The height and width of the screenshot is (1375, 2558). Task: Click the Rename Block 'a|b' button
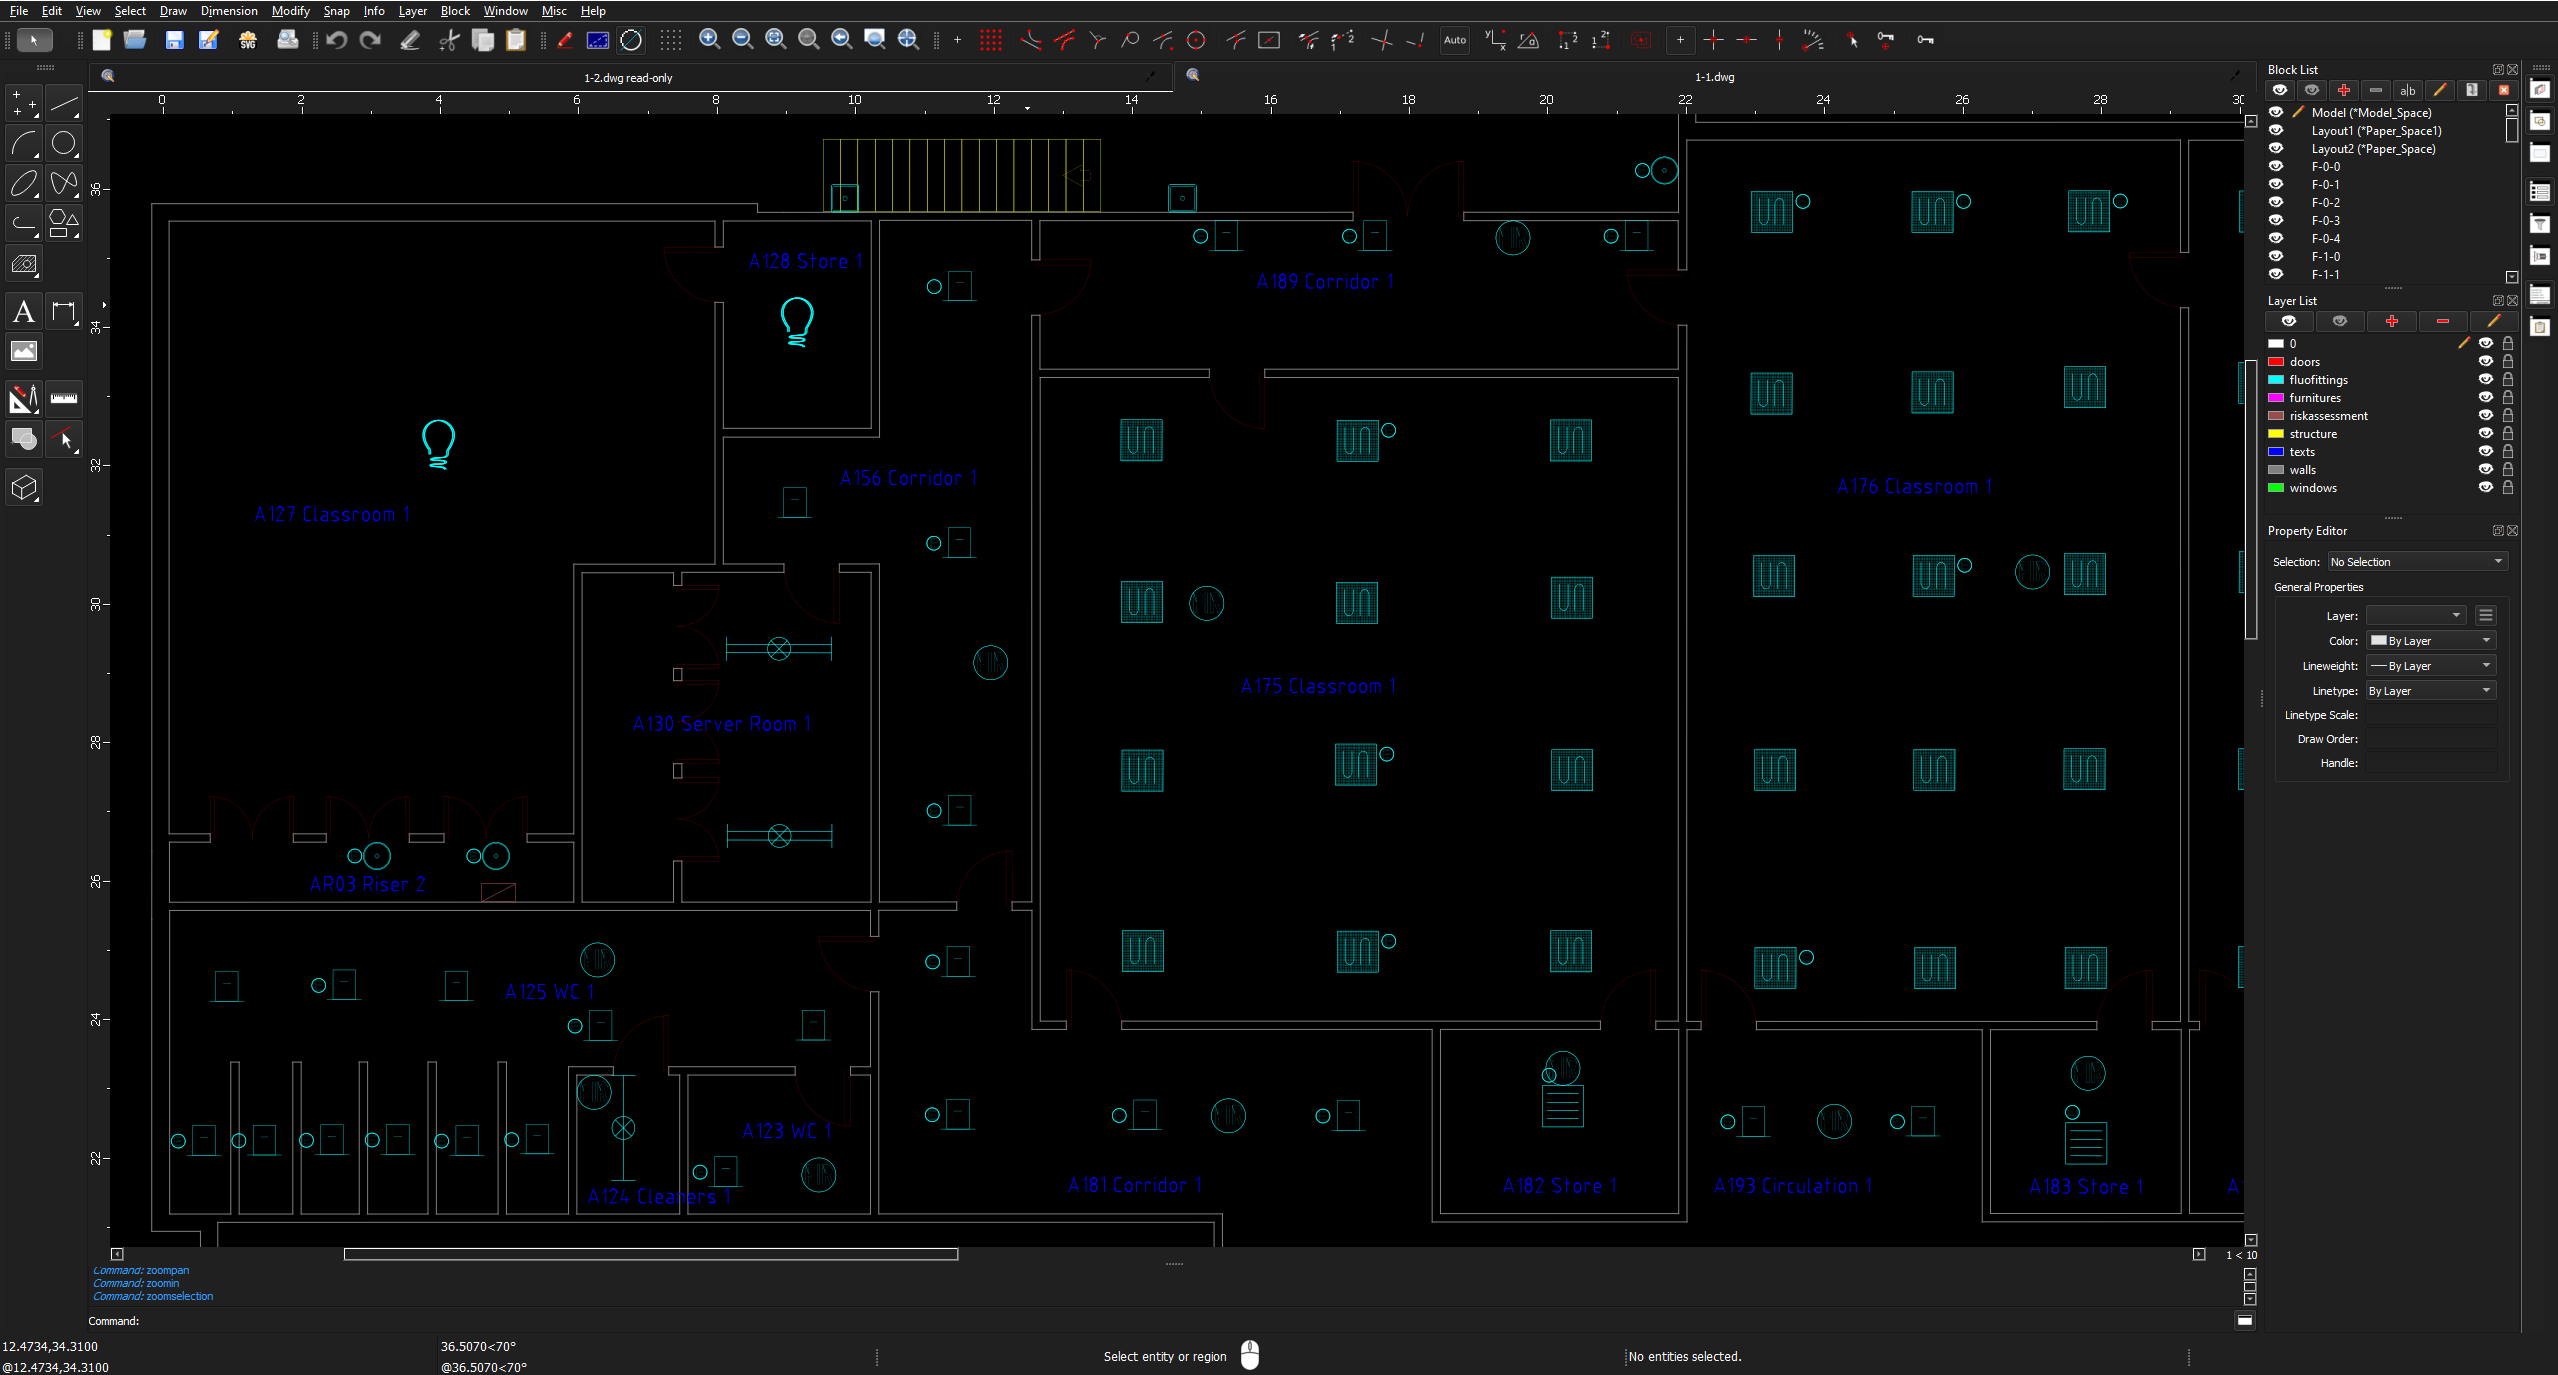(x=2407, y=90)
